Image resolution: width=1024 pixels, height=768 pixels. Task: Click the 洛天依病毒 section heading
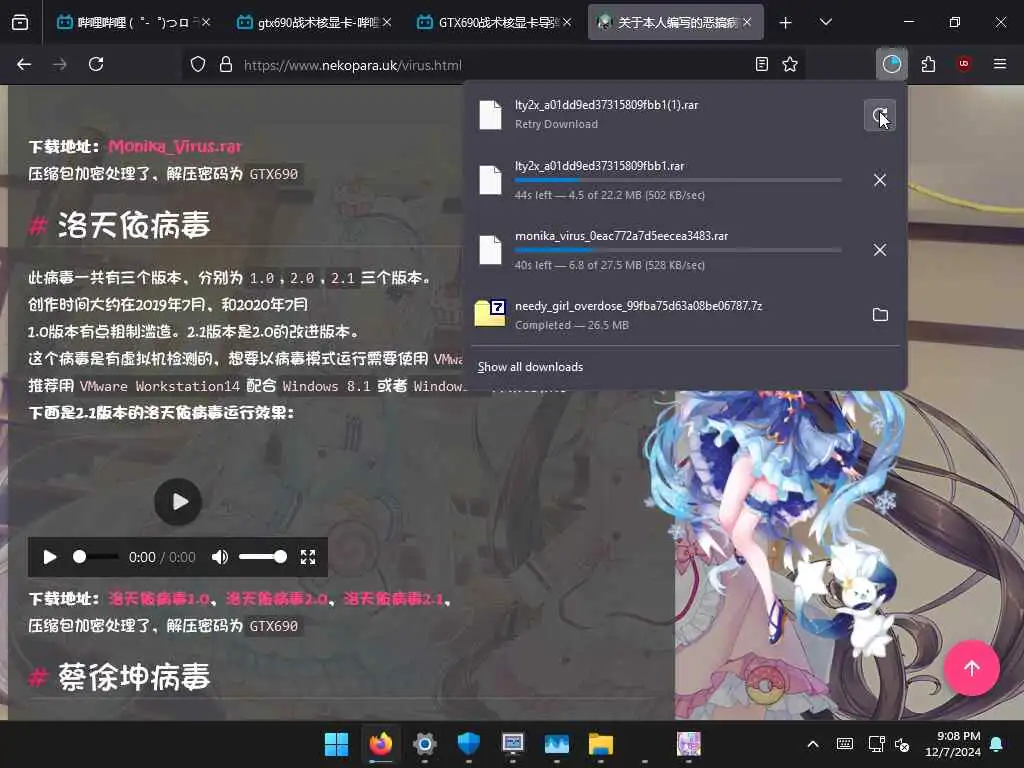point(134,225)
